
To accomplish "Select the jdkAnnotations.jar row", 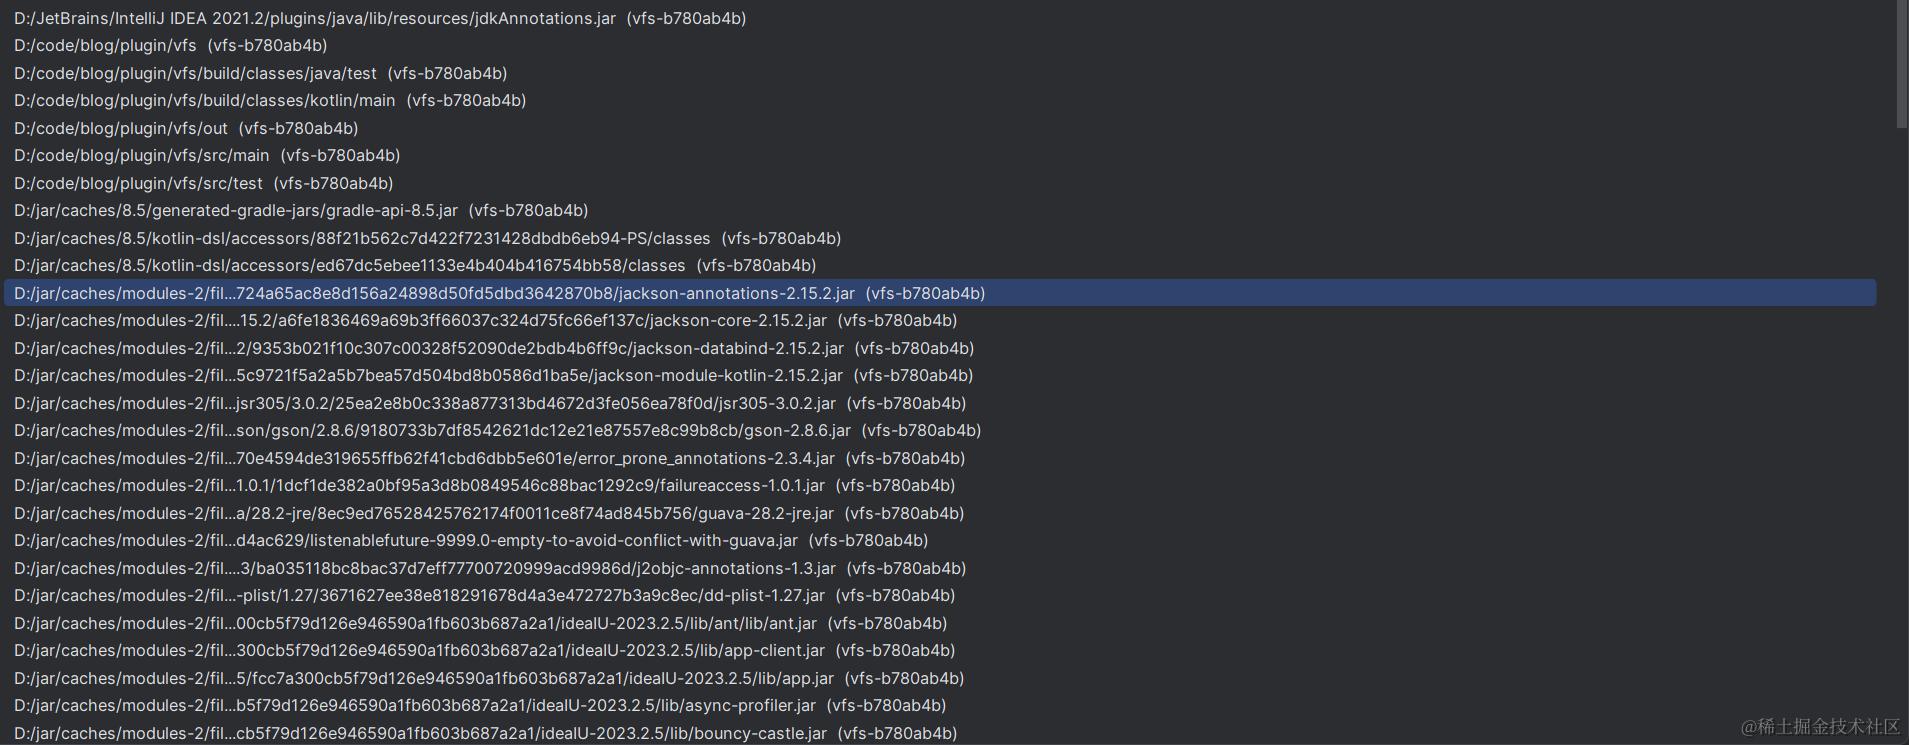I will pos(940,18).
